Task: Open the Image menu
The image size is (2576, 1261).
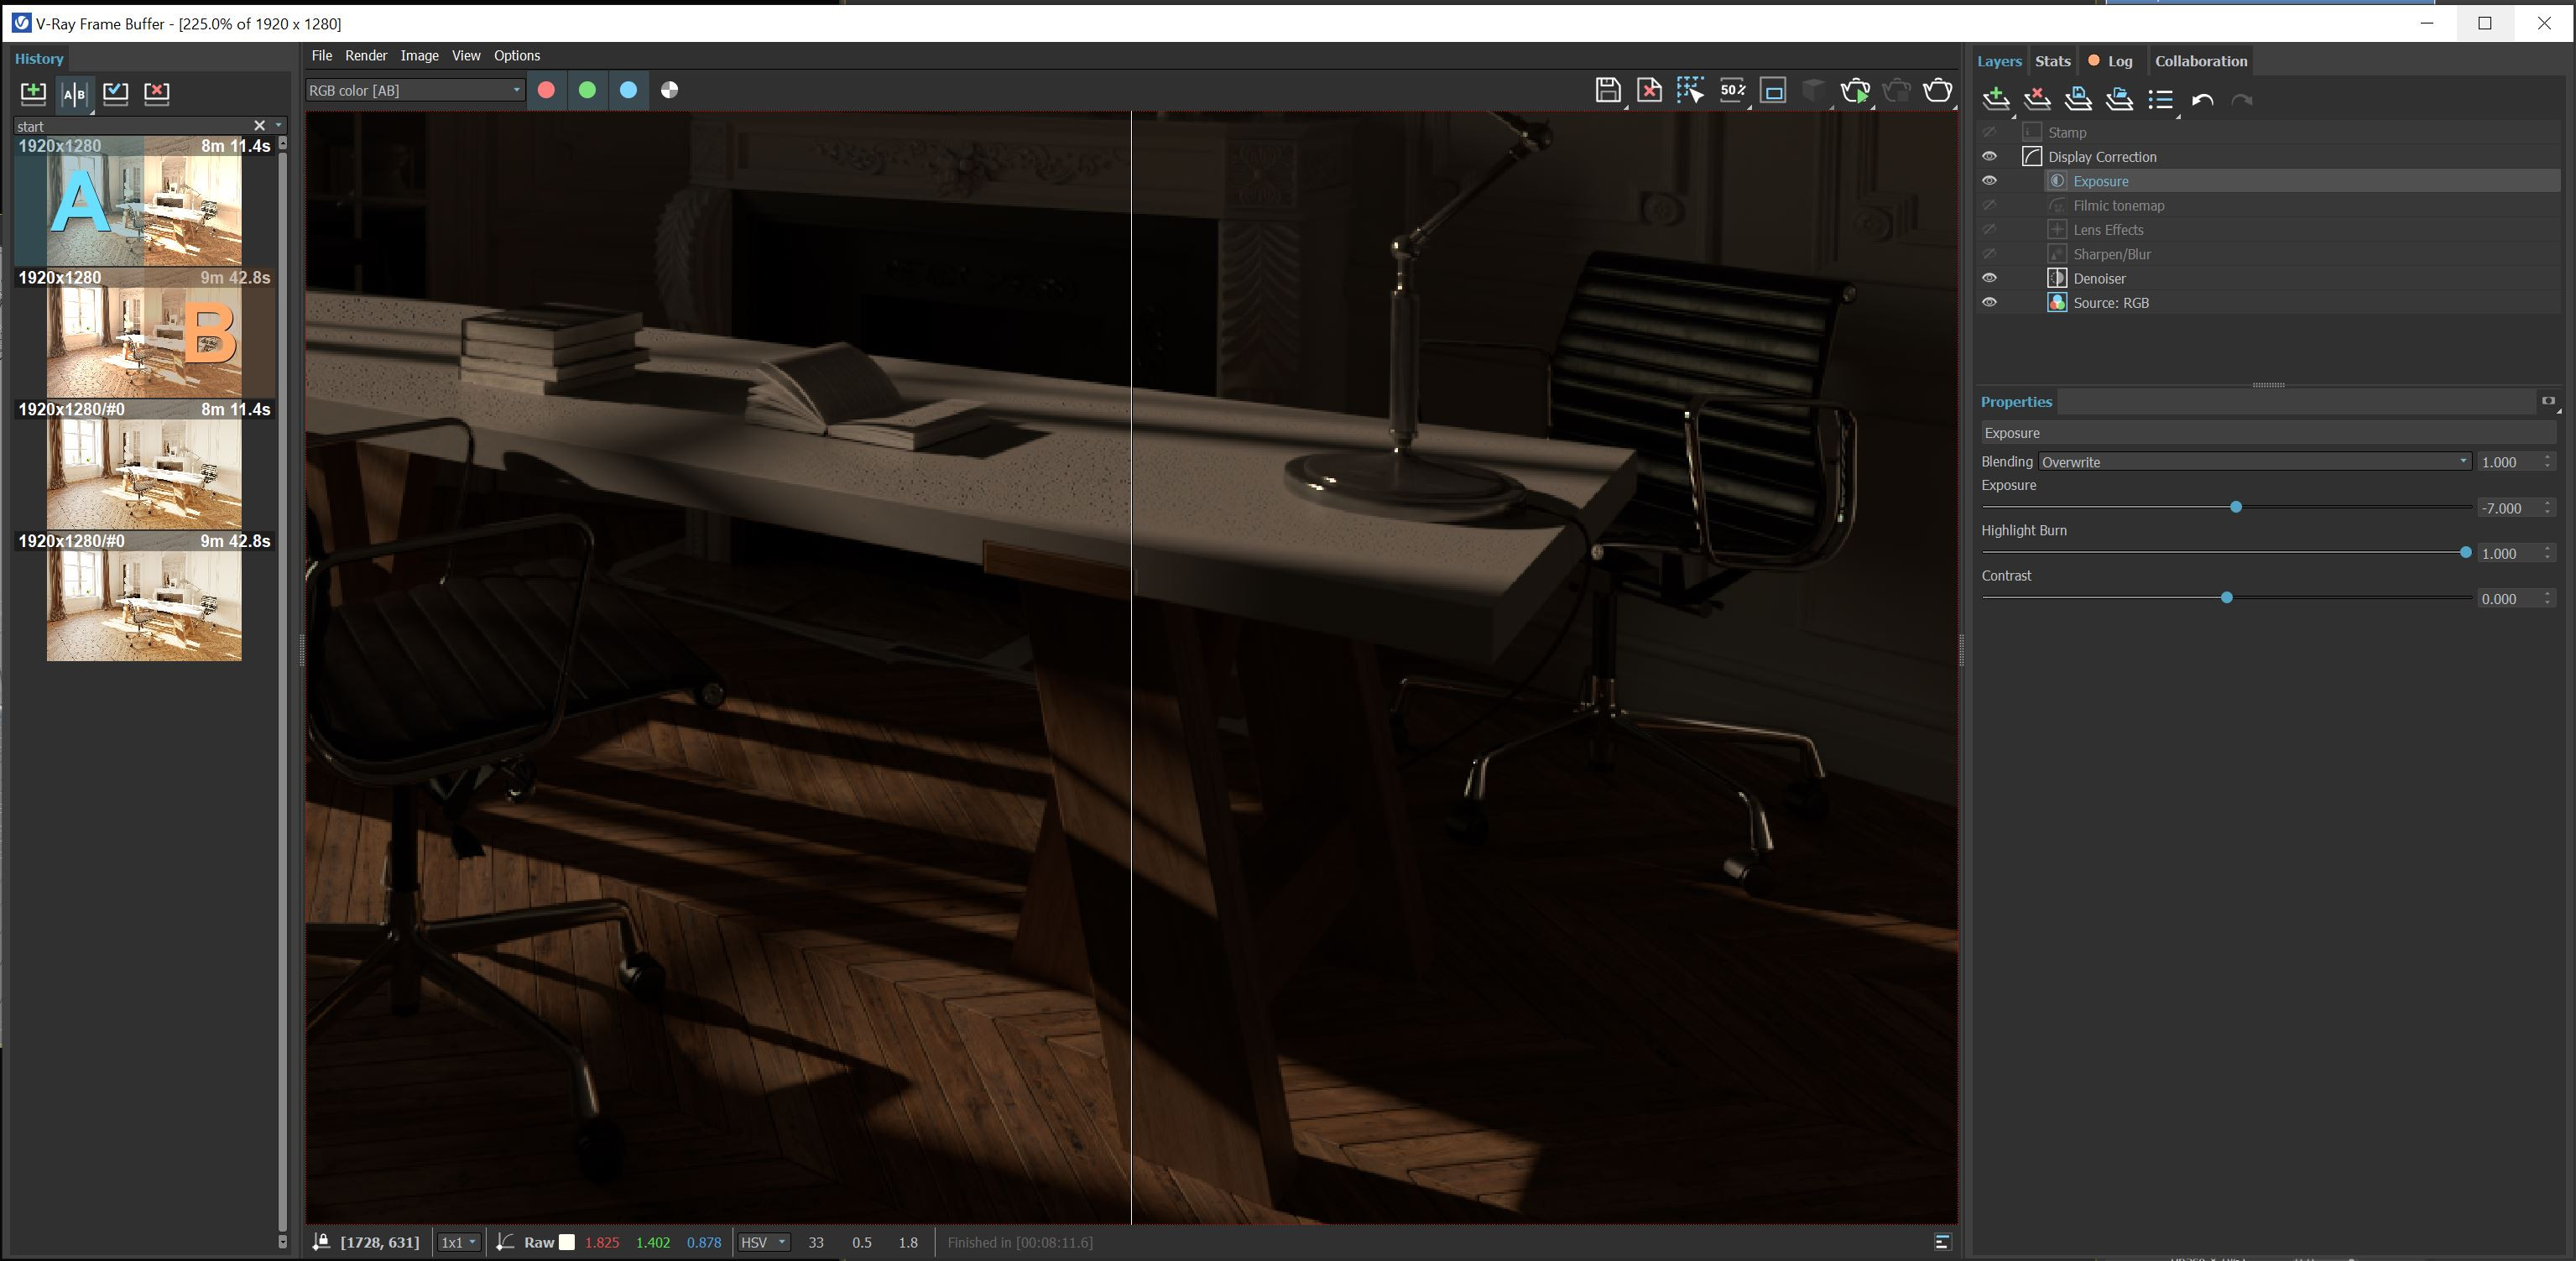Action: [420, 55]
